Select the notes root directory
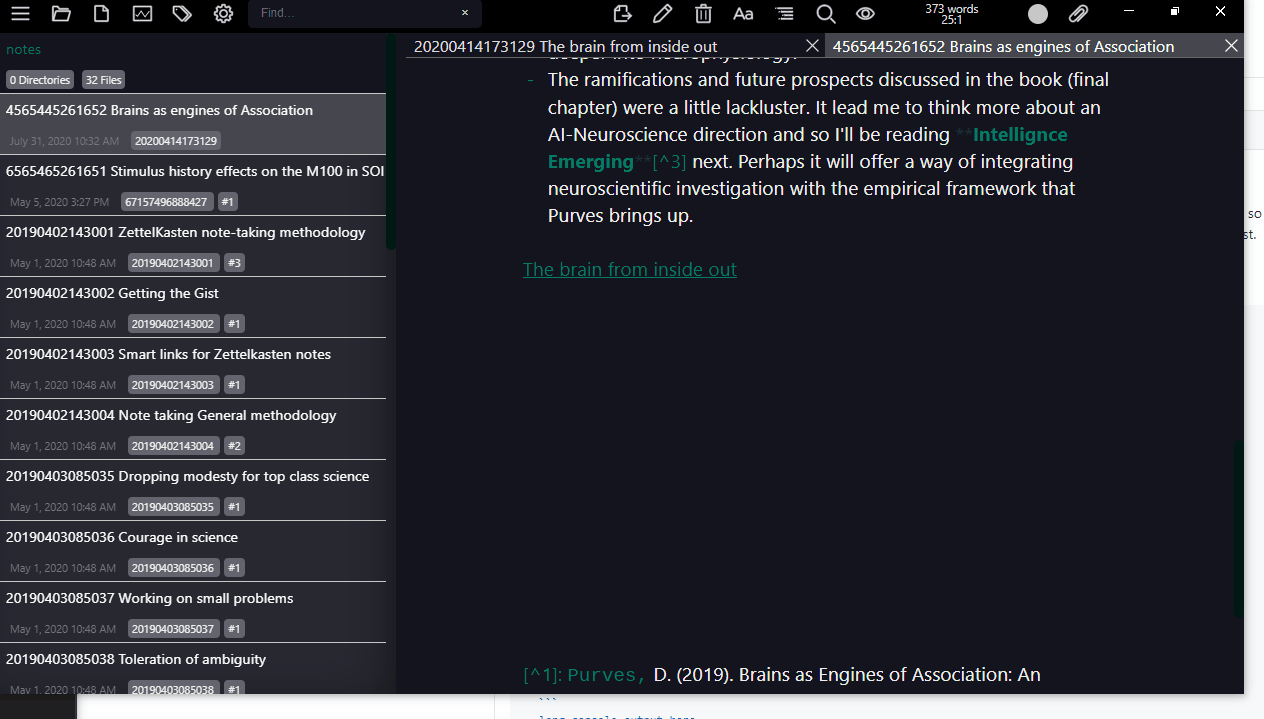Viewport: 1264px width, 719px height. point(23,49)
